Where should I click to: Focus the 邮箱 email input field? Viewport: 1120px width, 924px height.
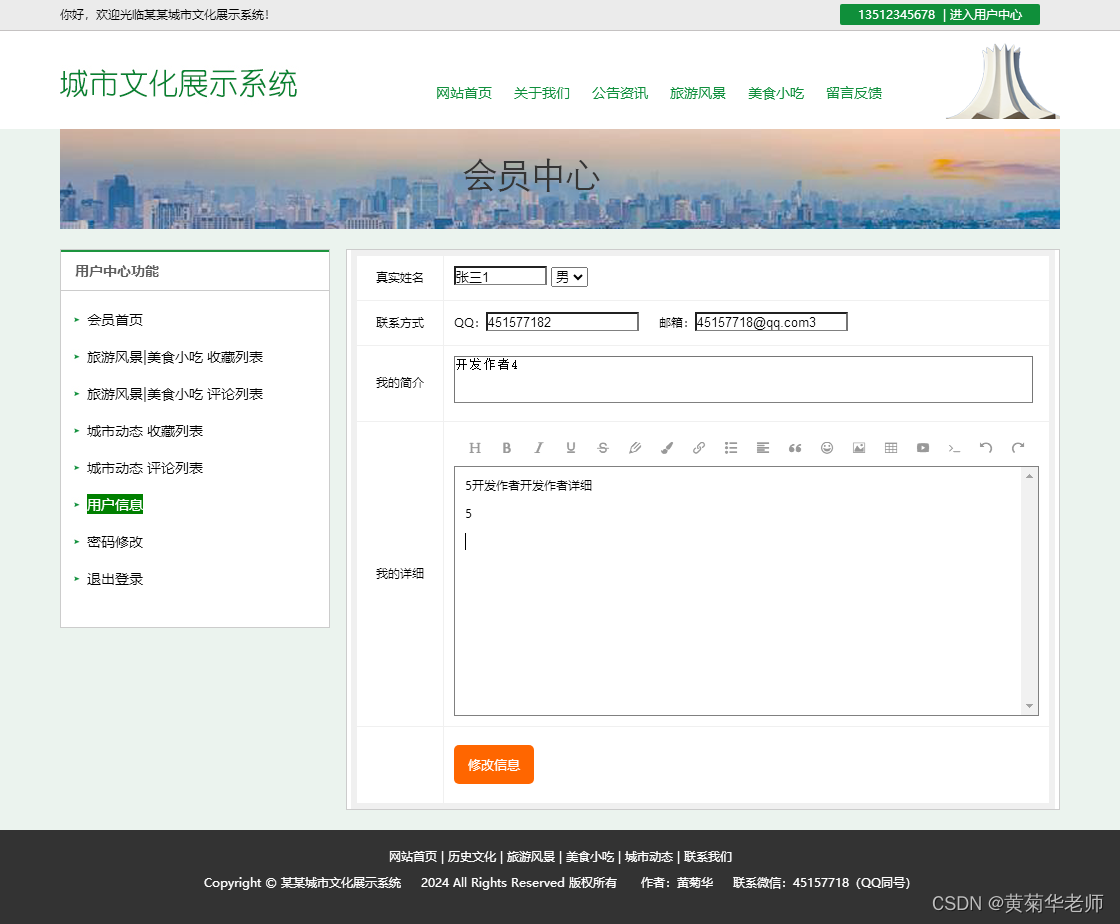pyautogui.click(x=771, y=322)
